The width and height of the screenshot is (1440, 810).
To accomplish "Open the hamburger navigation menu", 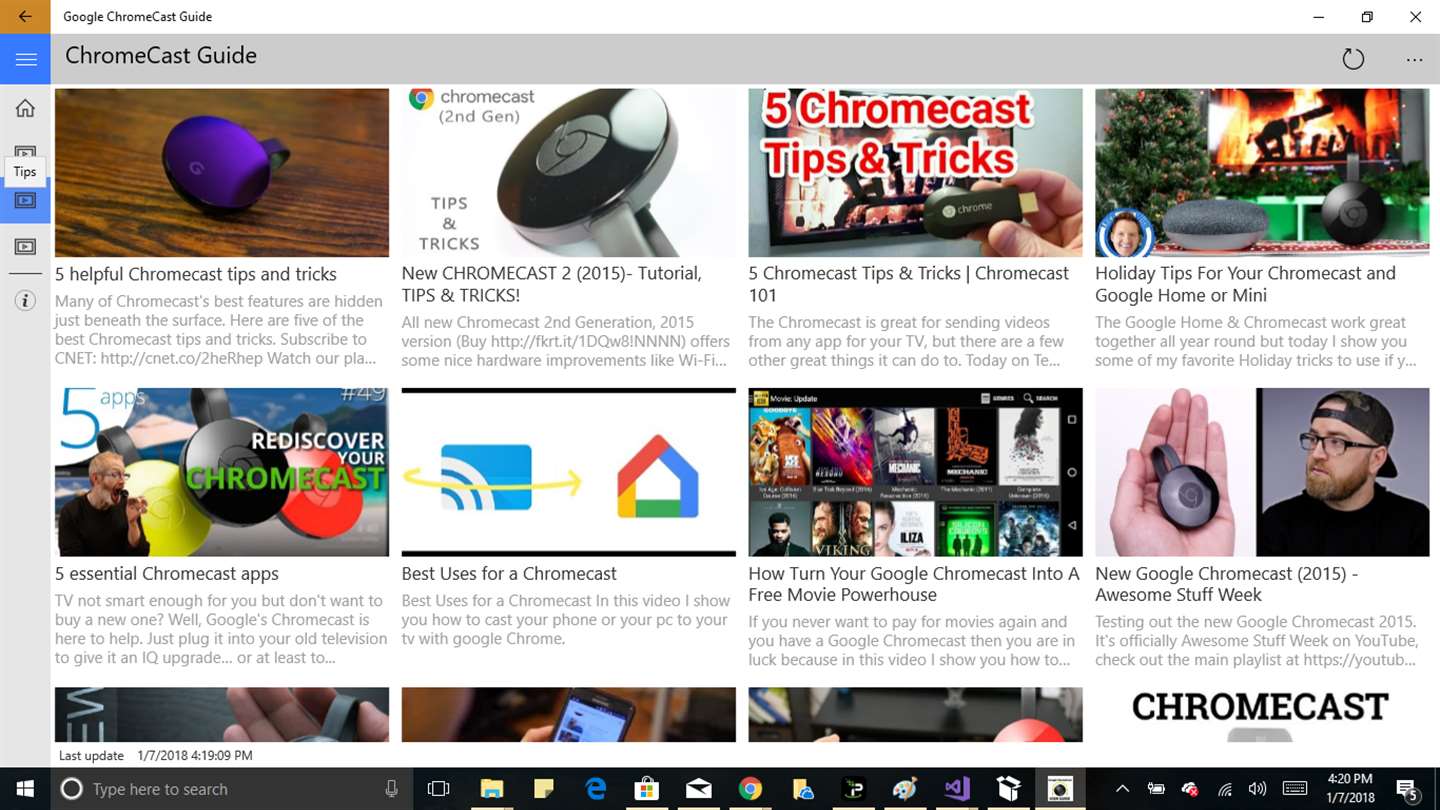I will [x=25, y=59].
